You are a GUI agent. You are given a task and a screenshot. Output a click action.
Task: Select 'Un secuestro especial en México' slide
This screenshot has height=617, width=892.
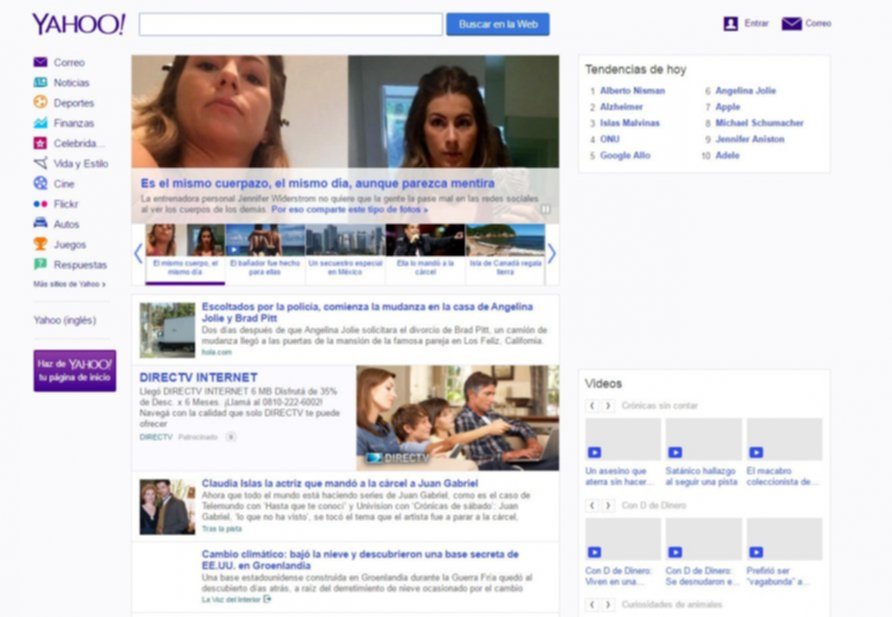tap(345, 254)
